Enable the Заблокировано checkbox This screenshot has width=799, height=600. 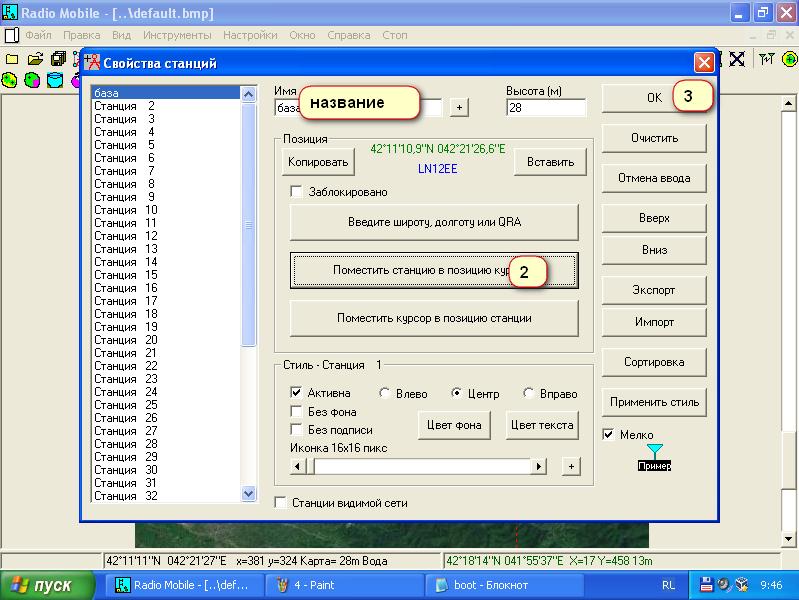(x=296, y=192)
